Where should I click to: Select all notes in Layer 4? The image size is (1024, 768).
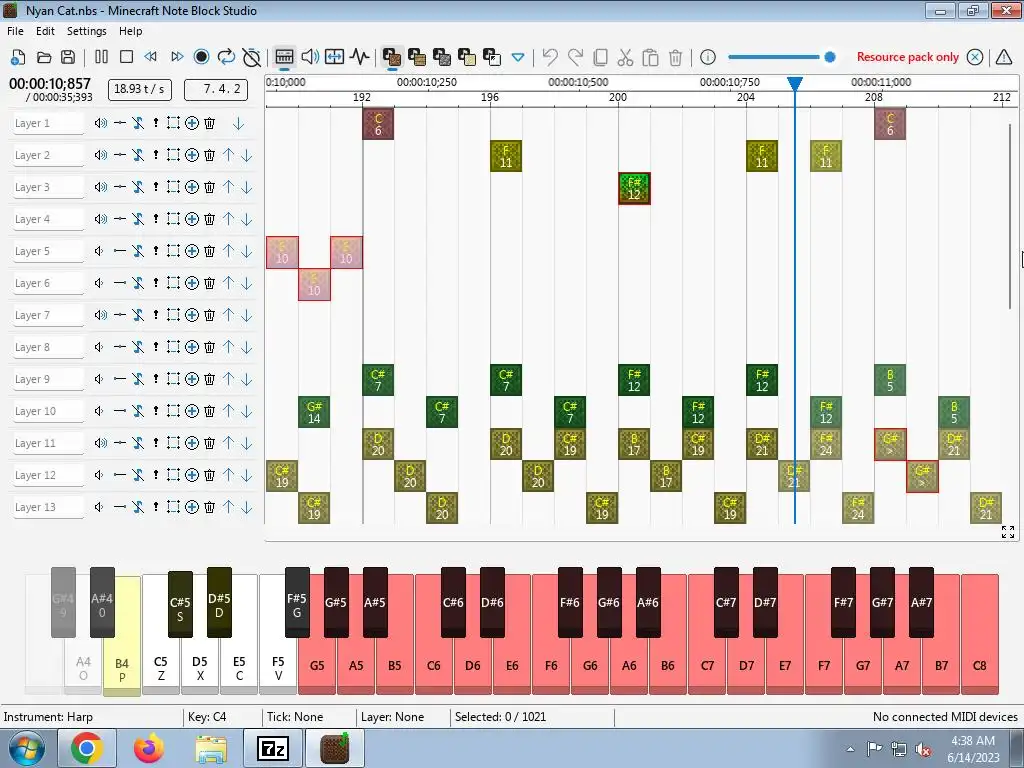click(172, 219)
